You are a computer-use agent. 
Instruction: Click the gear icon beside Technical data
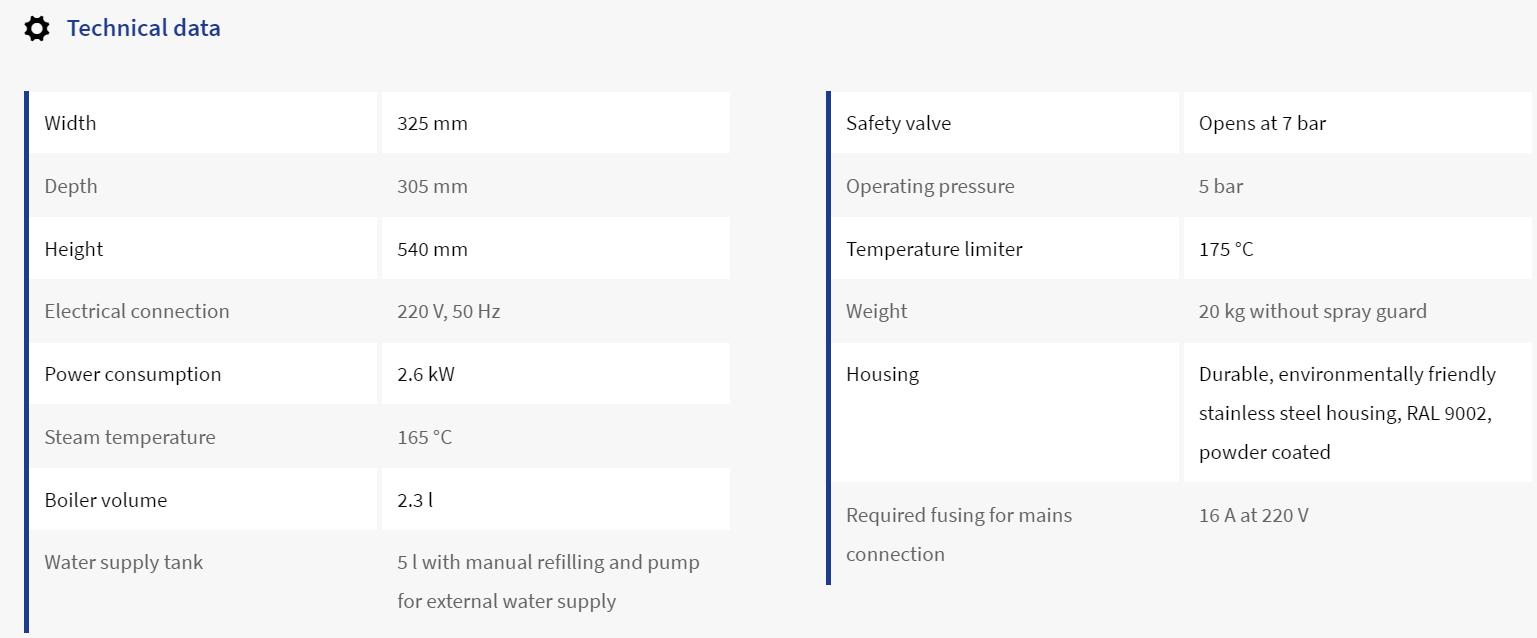point(37,29)
